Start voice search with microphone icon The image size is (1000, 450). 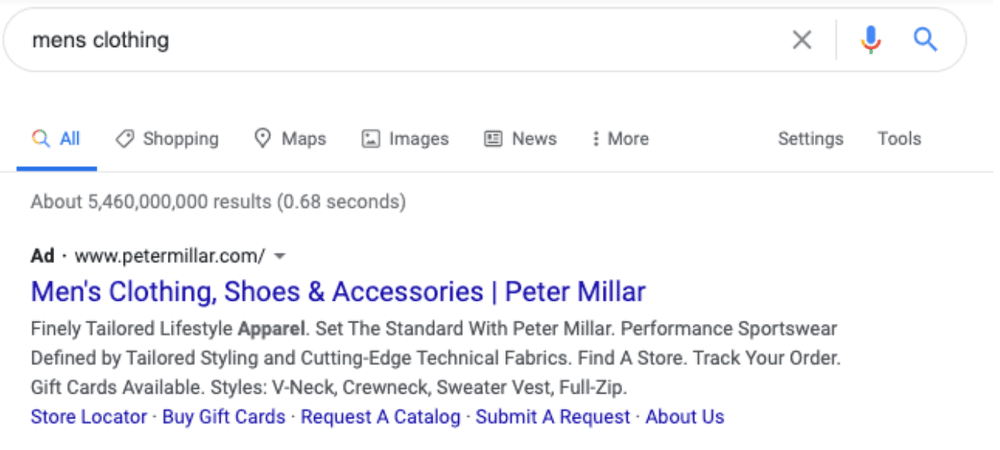[x=871, y=40]
